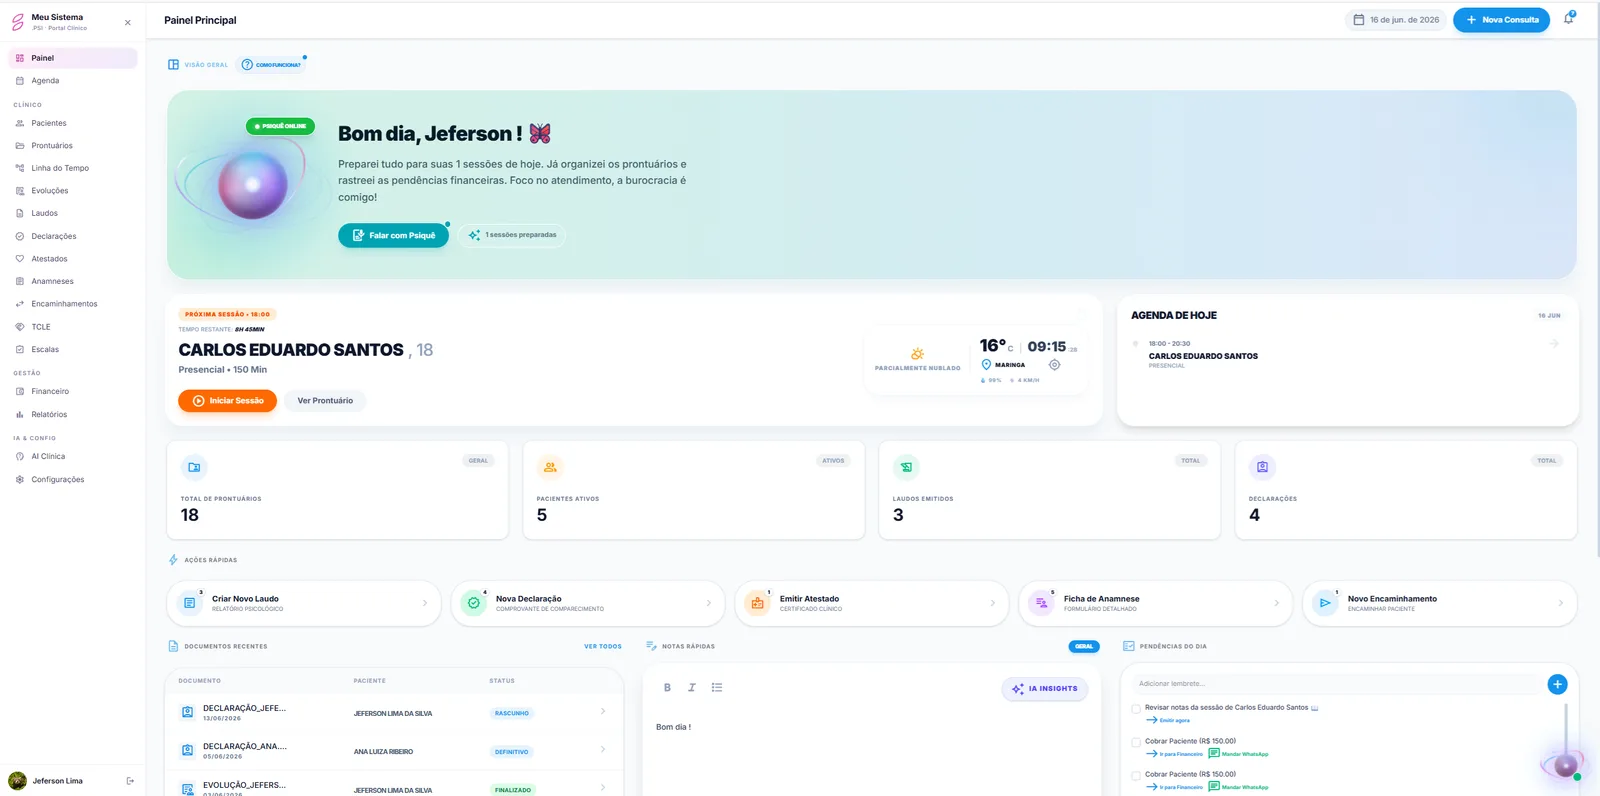Image resolution: width=1600 pixels, height=796 pixels.
Task: Open the VER TODOS link for recent documents
Action: (603, 646)
